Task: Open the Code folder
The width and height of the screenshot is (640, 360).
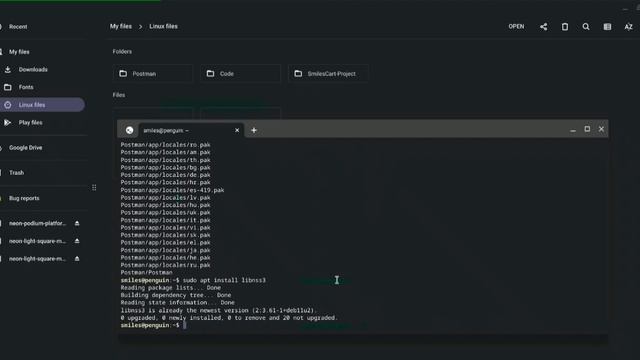Action: point(240,73)
